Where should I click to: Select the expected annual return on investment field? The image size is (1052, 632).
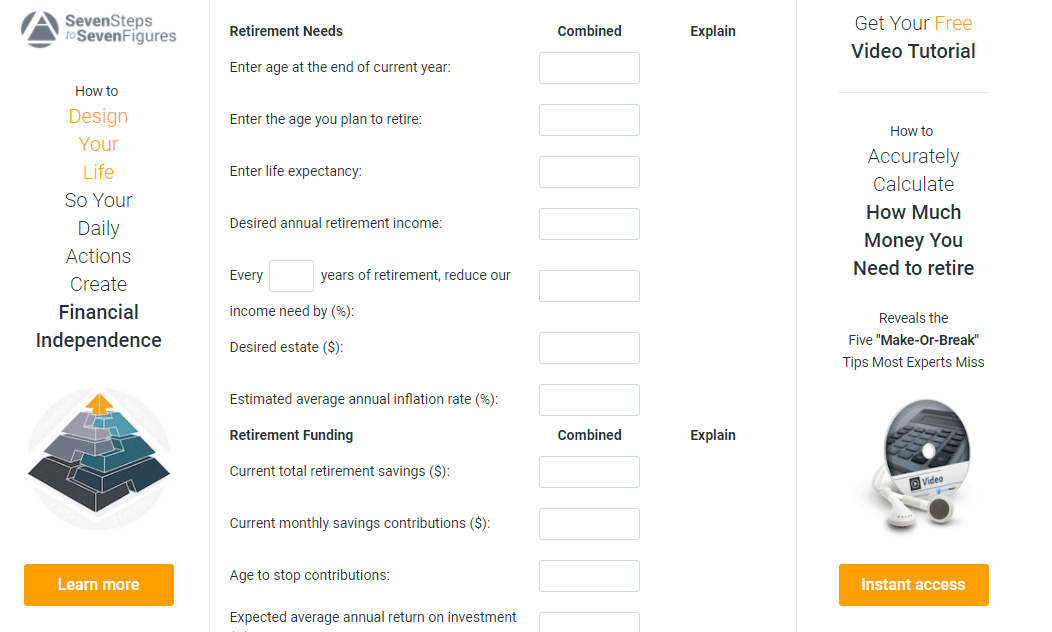[x=589, y=622]
